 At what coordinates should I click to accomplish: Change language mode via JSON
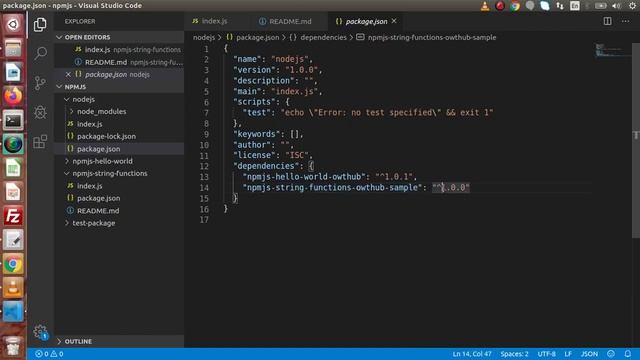(x=589, y=354)
